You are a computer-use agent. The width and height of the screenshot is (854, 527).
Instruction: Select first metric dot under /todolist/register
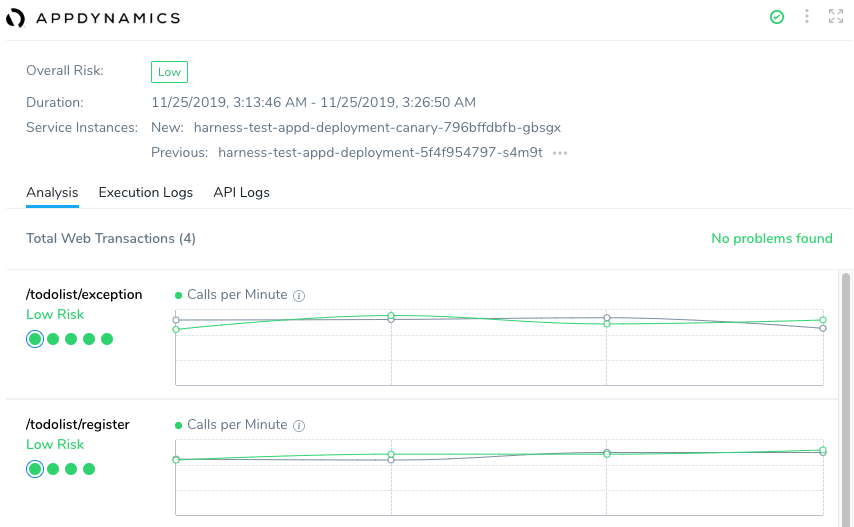[35, 469]
